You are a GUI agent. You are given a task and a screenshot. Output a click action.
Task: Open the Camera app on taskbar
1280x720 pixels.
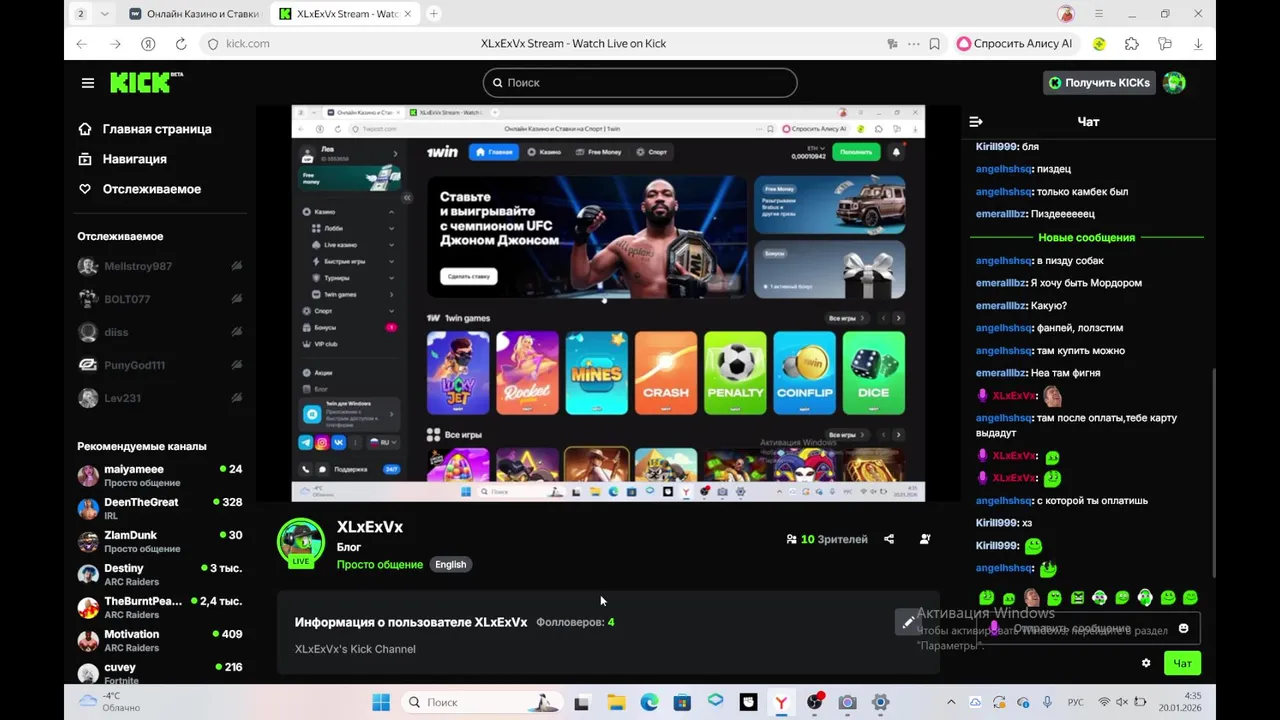[x=847, y=702]
